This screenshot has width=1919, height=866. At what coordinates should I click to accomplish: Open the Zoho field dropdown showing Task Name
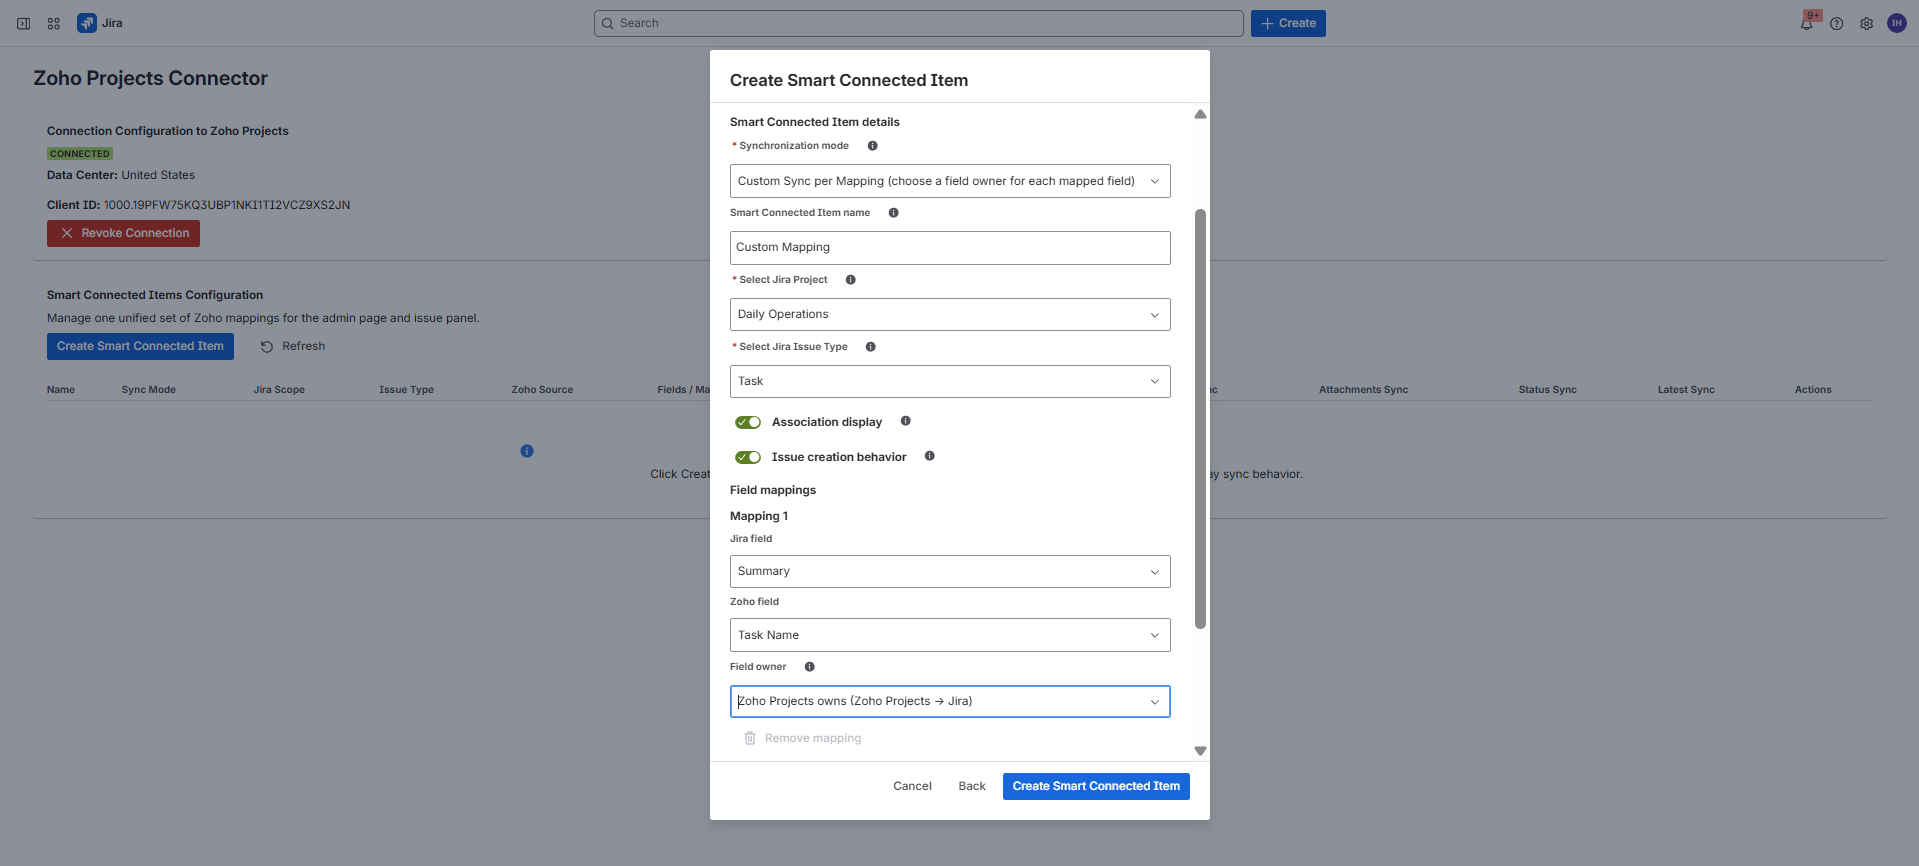point(950,635)
